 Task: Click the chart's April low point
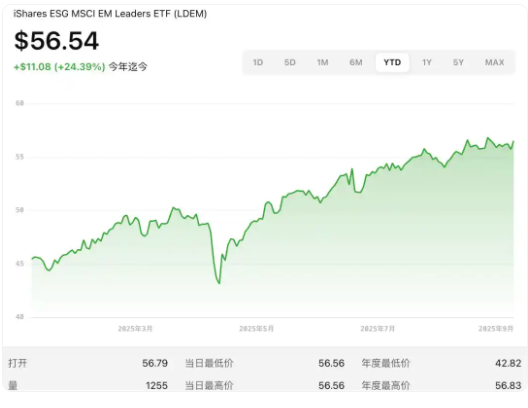pyautogui.click(x=219, y=283)
